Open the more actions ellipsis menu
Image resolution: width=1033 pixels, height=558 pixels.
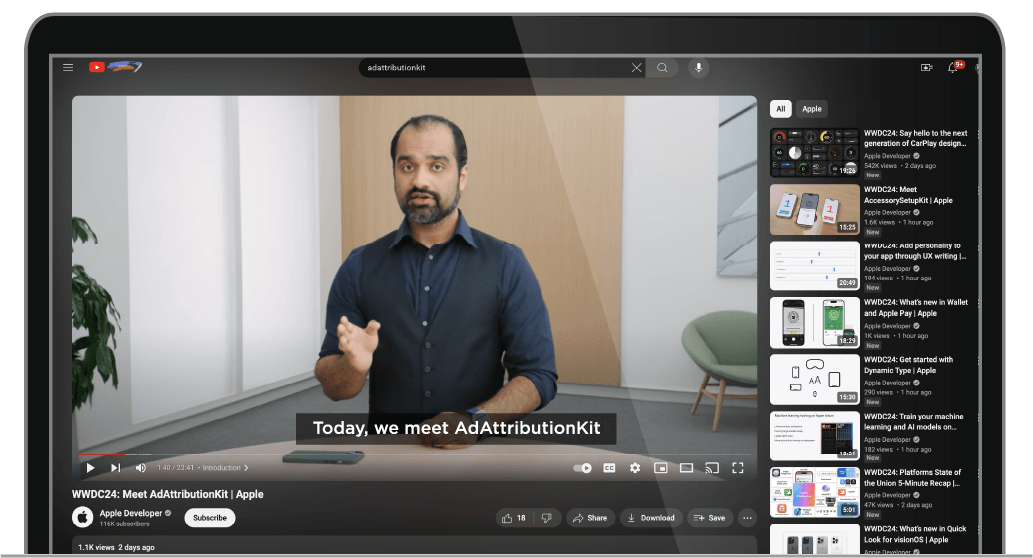pyautogui.click(x=747, y=518)
